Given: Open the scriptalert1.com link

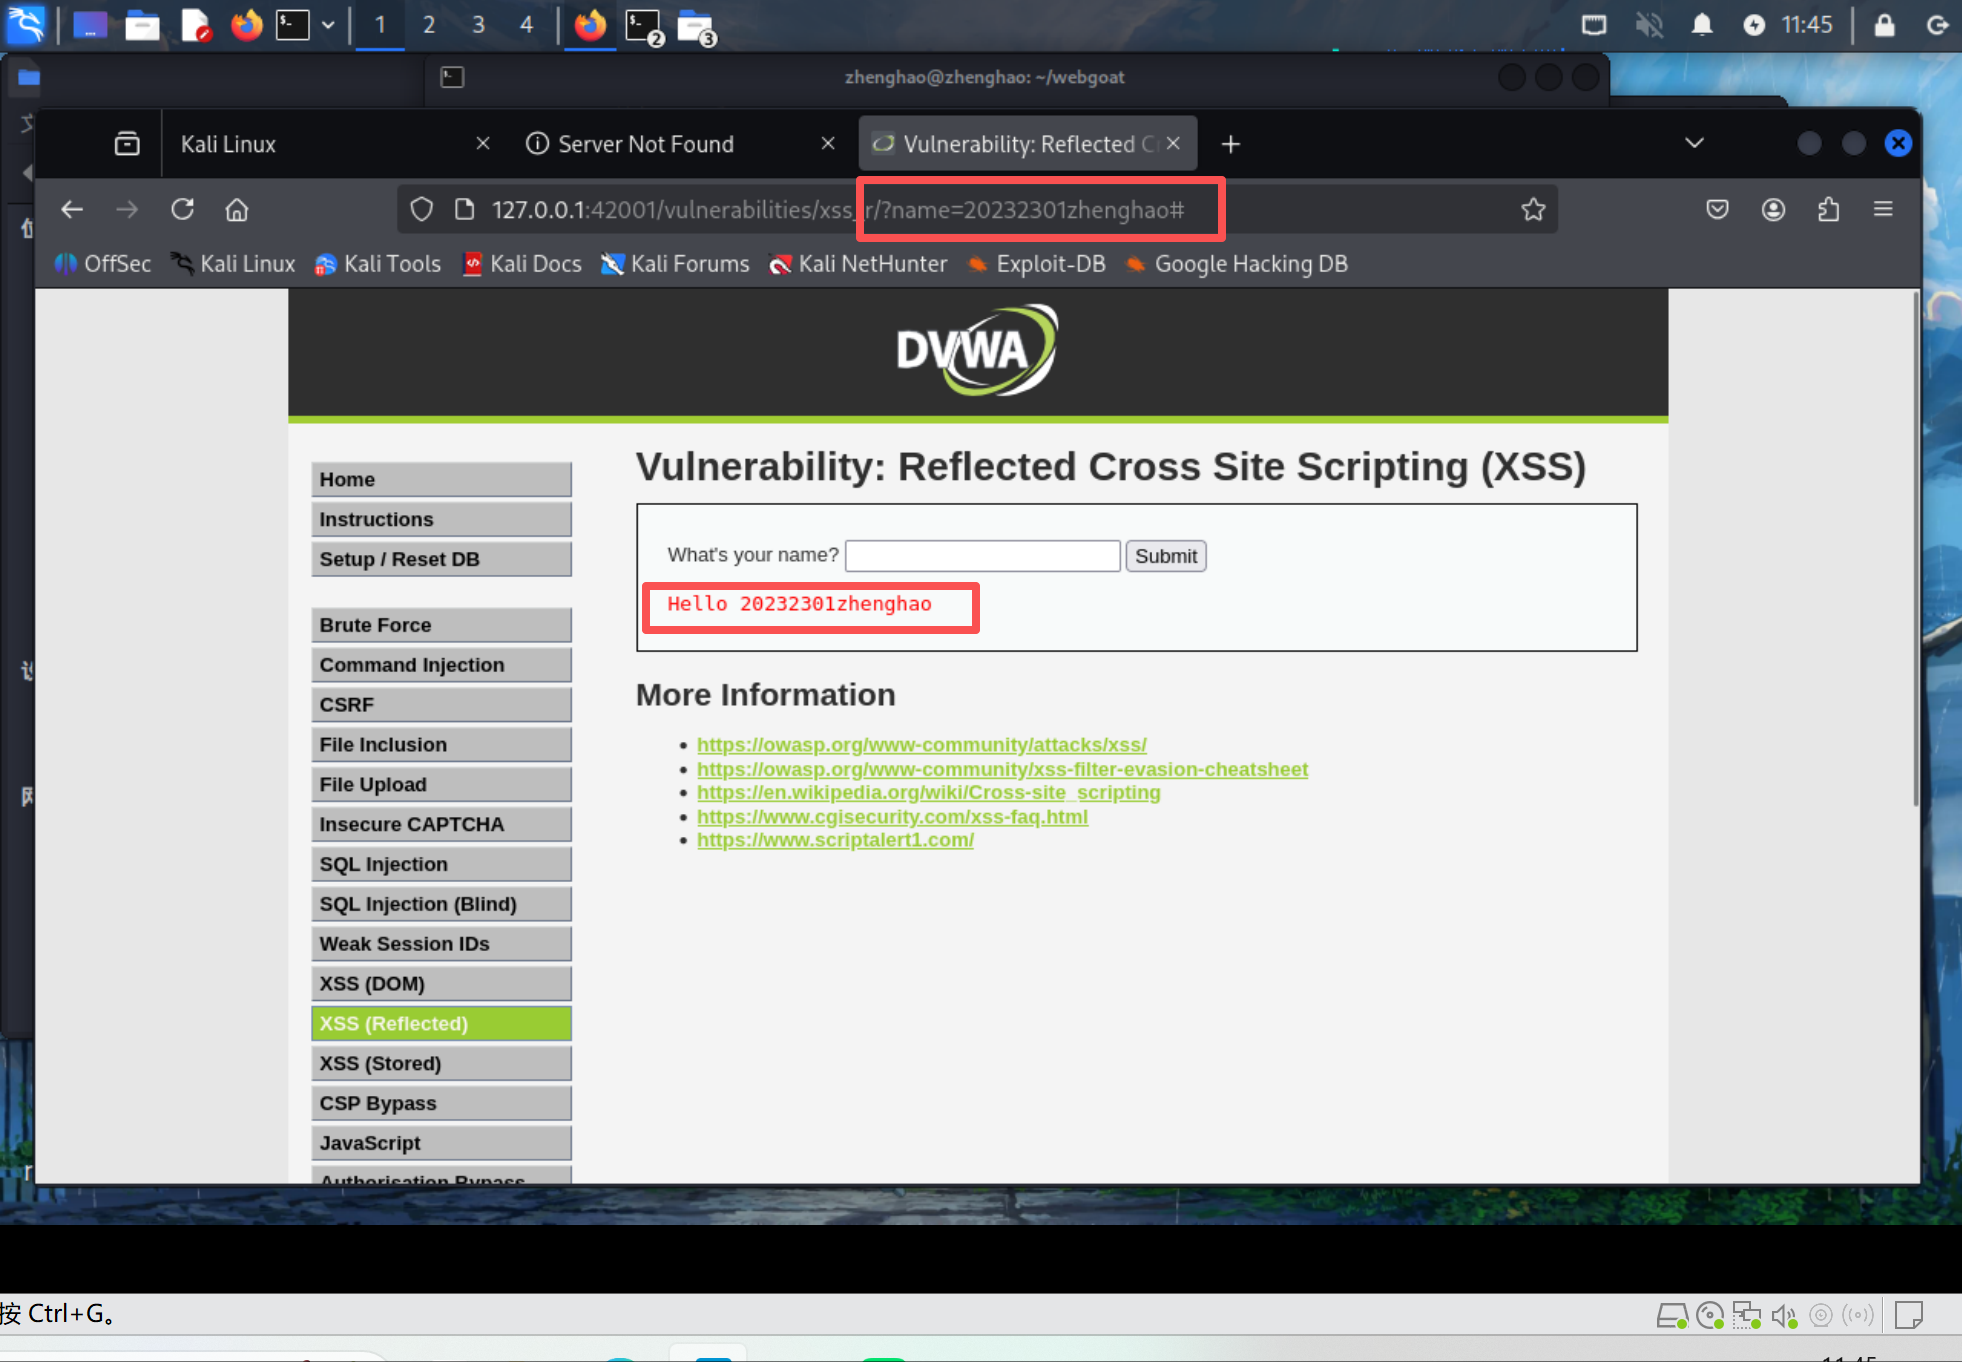Looking at the screenshot, I should (x=835, y=840).
